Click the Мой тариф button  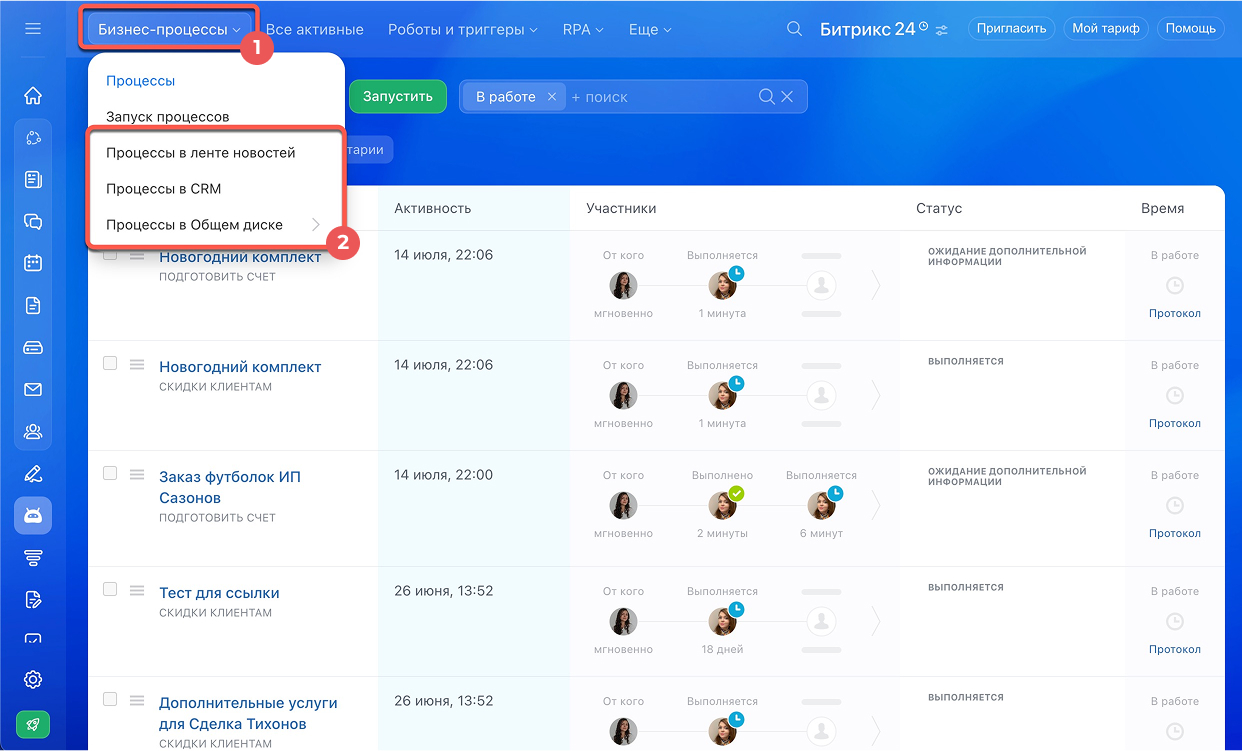(x=1105, y=29)
